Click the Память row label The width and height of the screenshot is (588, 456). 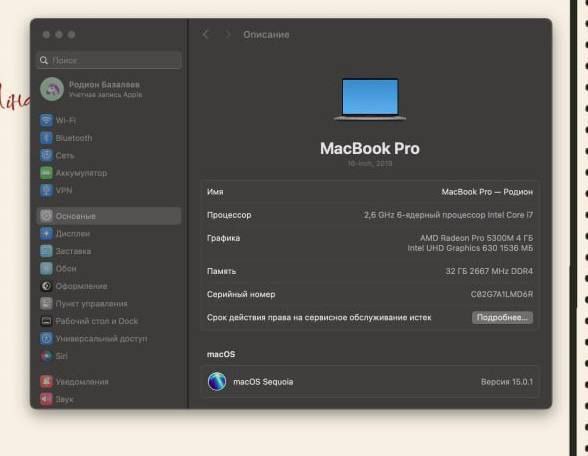[221, 271]
